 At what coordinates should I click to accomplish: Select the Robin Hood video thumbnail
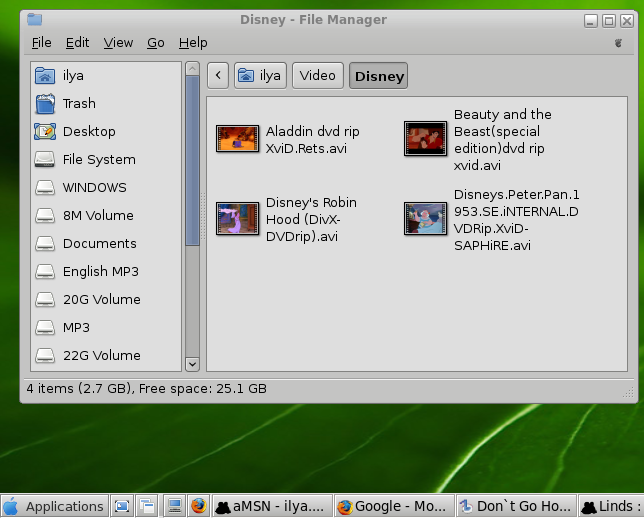237,219
